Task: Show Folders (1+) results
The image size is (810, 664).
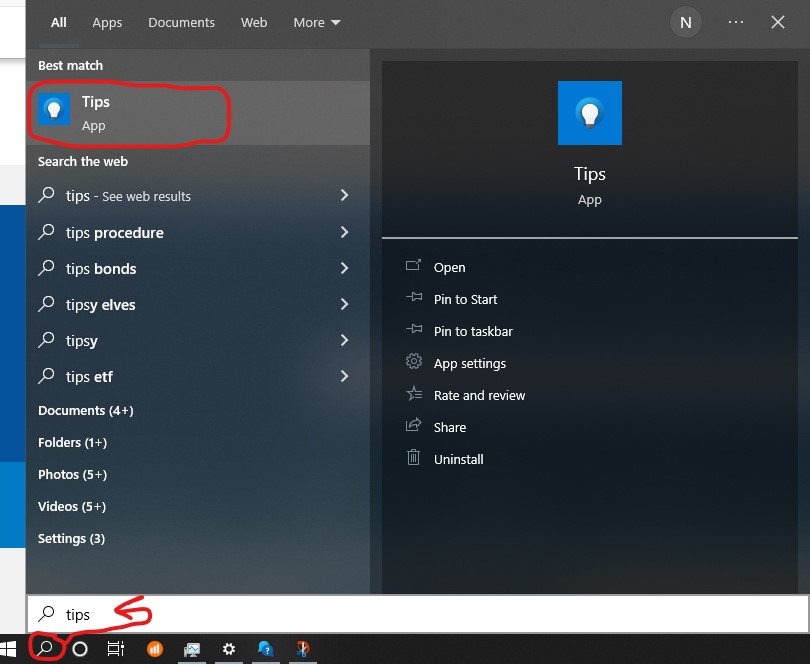Action: click(x=72, y=442)
